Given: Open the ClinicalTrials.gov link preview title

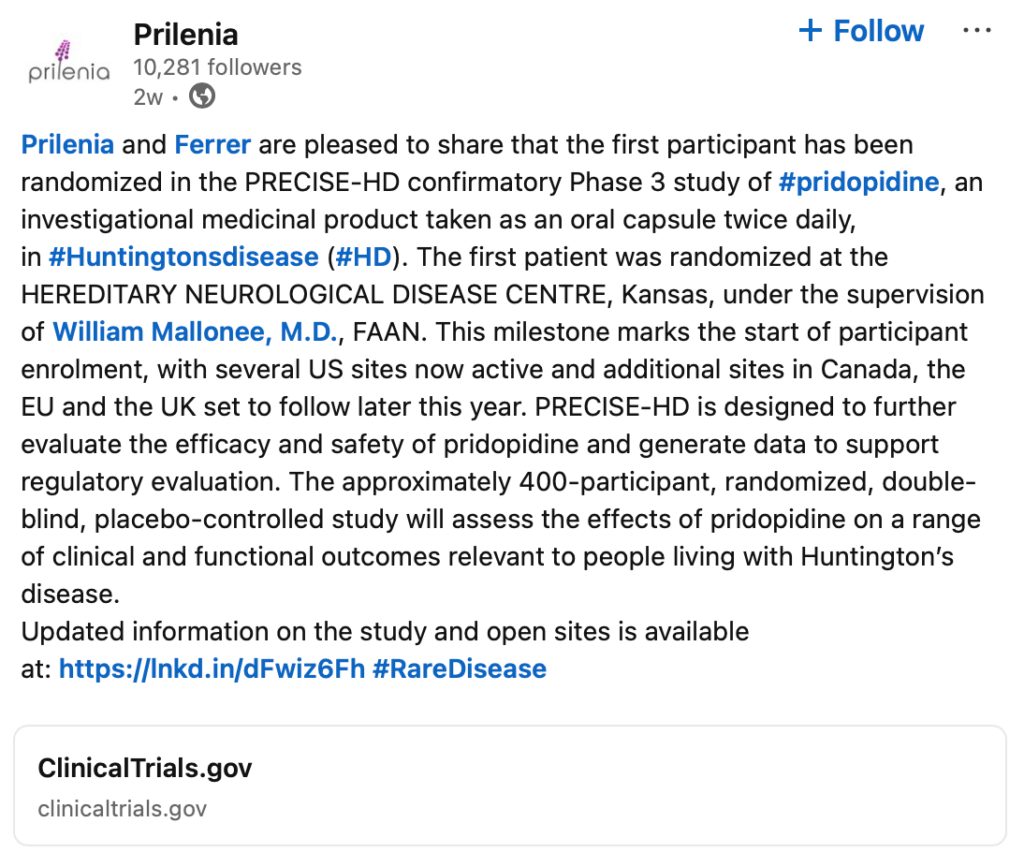Looking at the screenshot, I should pyautogui.click(x=145, y=768).
